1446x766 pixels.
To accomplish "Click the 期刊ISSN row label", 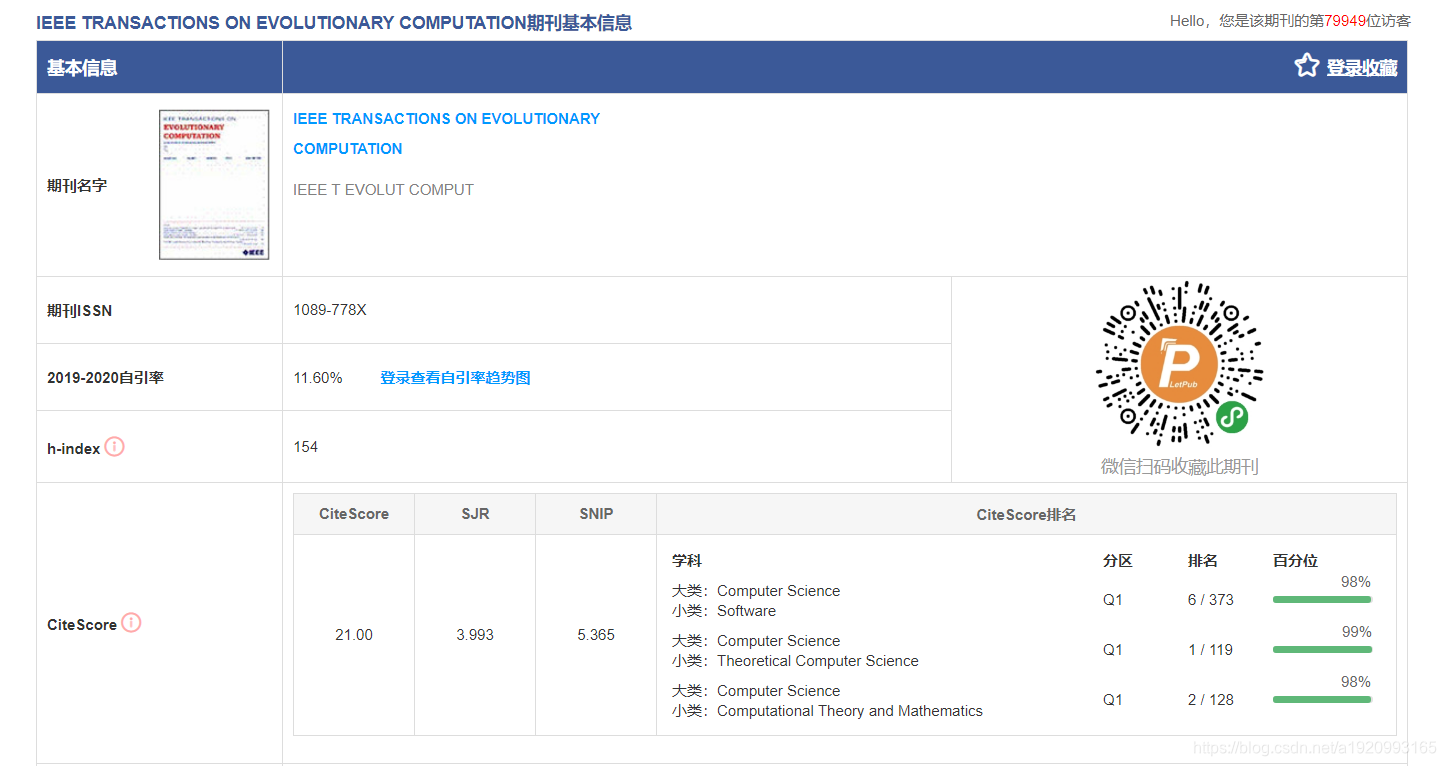I will (80, 311).
